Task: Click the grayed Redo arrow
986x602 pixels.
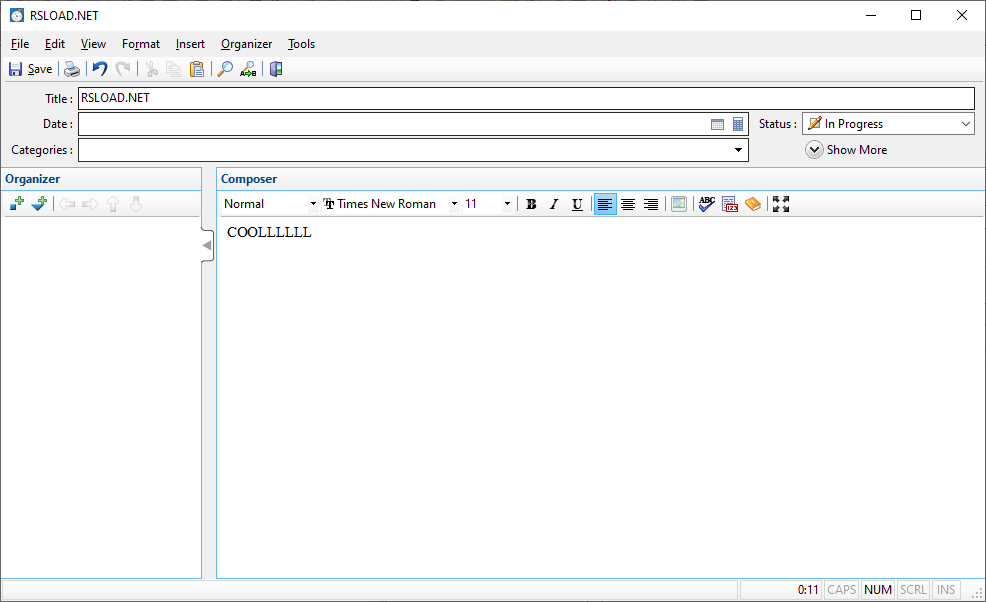Action: [x=123, y=69]
